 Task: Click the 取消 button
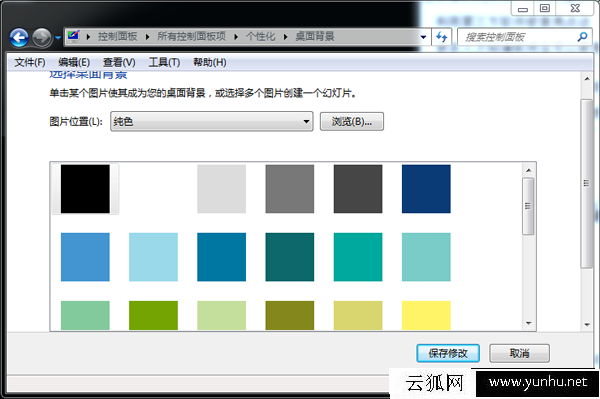pos(520,353)
